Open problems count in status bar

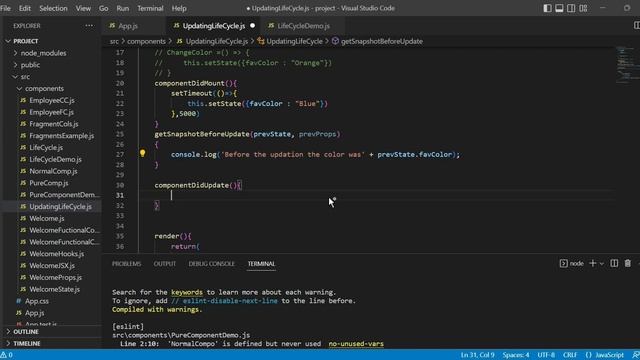point(7,355)
